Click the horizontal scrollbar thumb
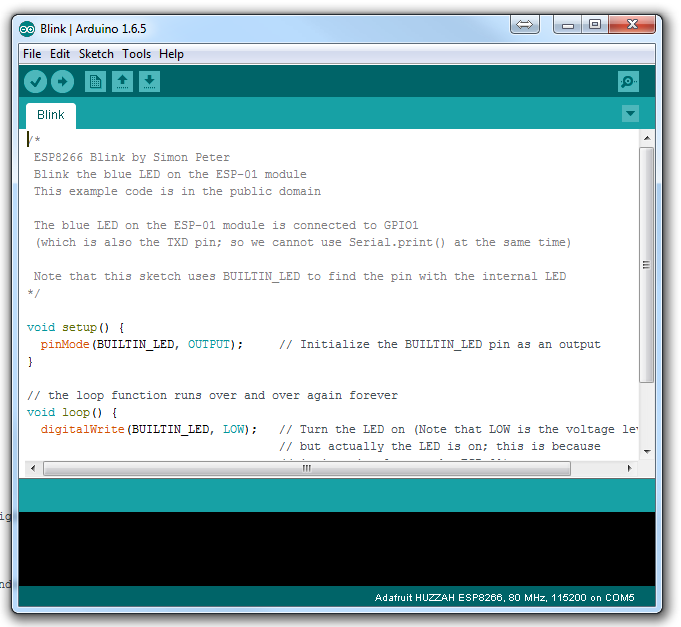This screenshot has height=627, width=681. [x=307, y=469]
